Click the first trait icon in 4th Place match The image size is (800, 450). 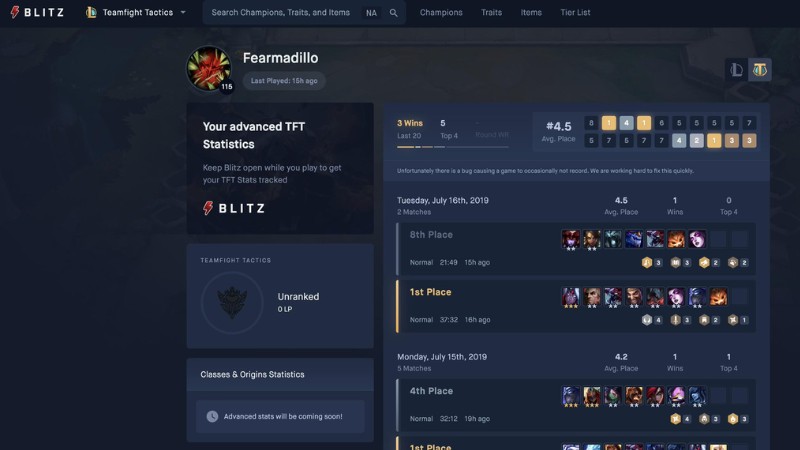[676, 419]
